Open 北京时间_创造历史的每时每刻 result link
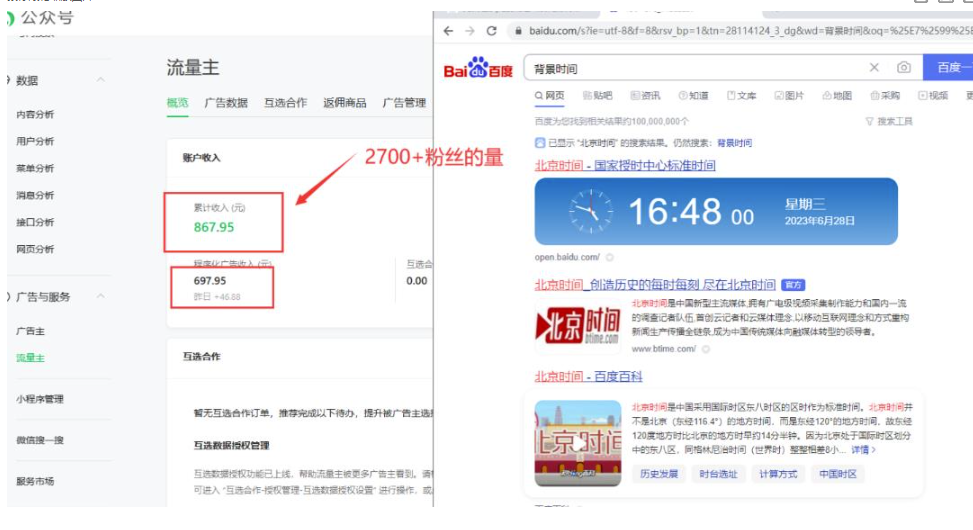The image size is (973, 530). click(655, 285)
